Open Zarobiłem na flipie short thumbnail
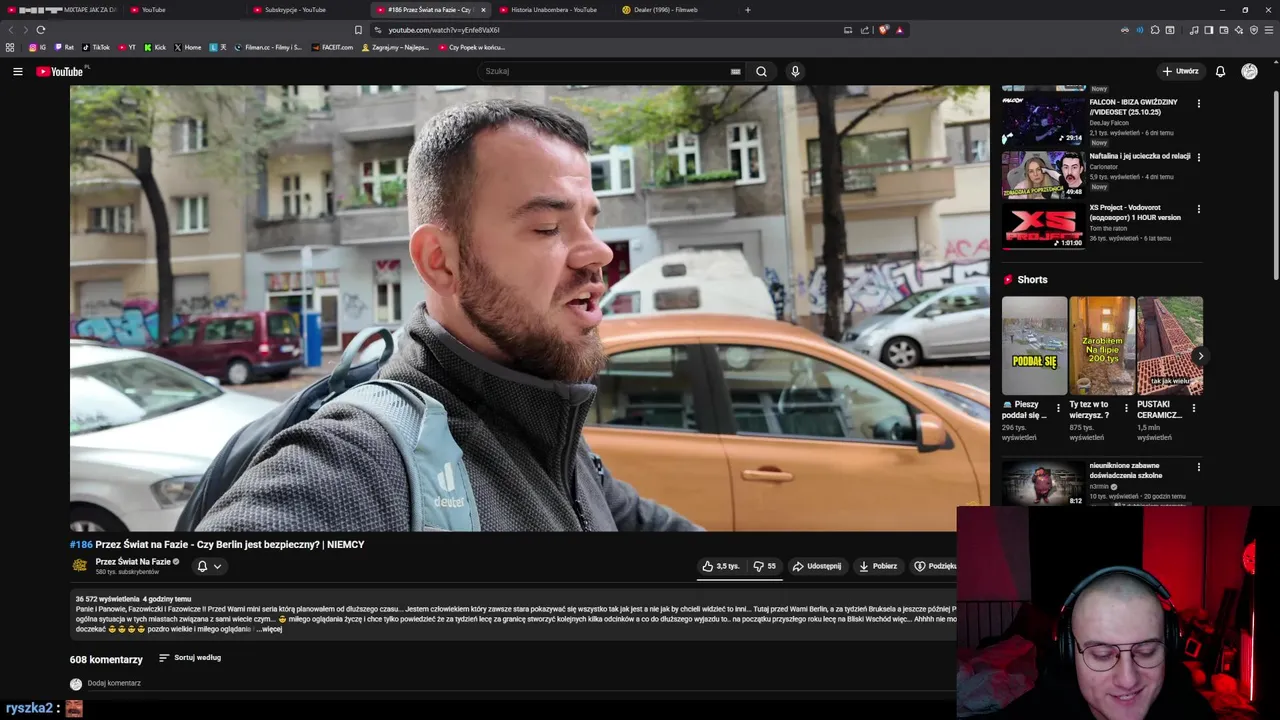 point(1102,346)
